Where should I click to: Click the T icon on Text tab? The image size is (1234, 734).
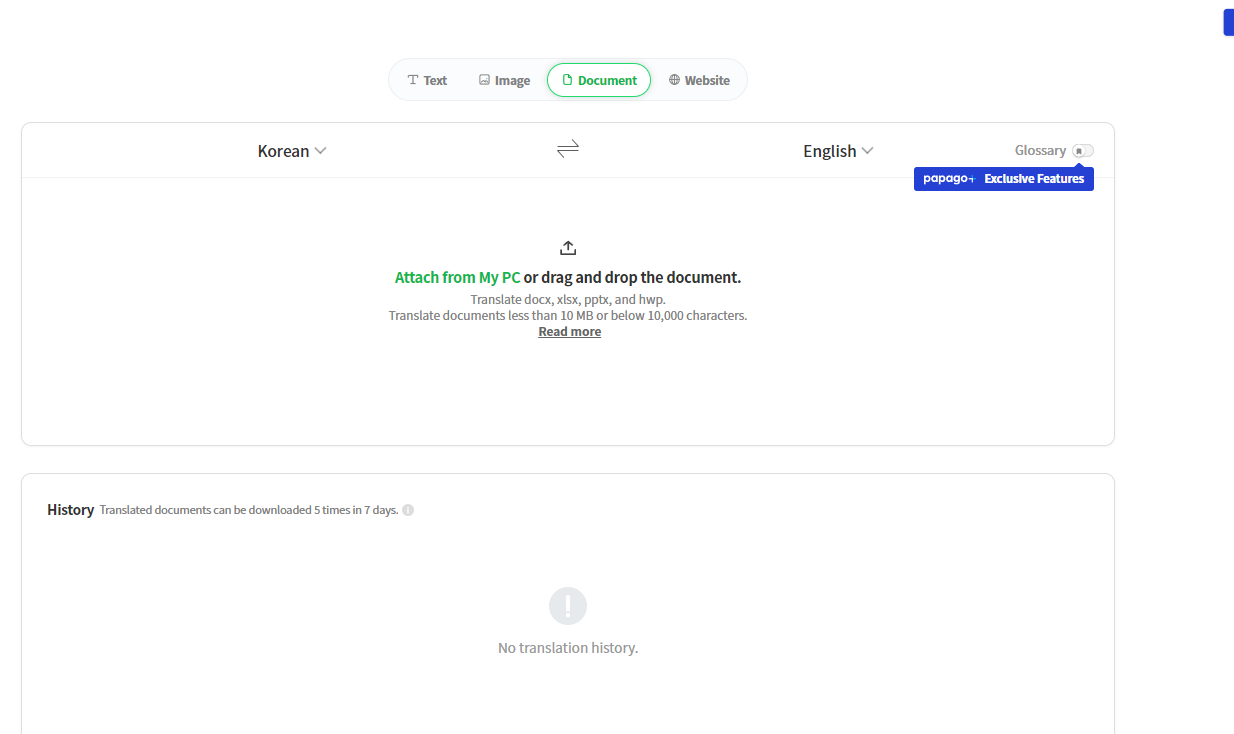click(x=413, y=80)
